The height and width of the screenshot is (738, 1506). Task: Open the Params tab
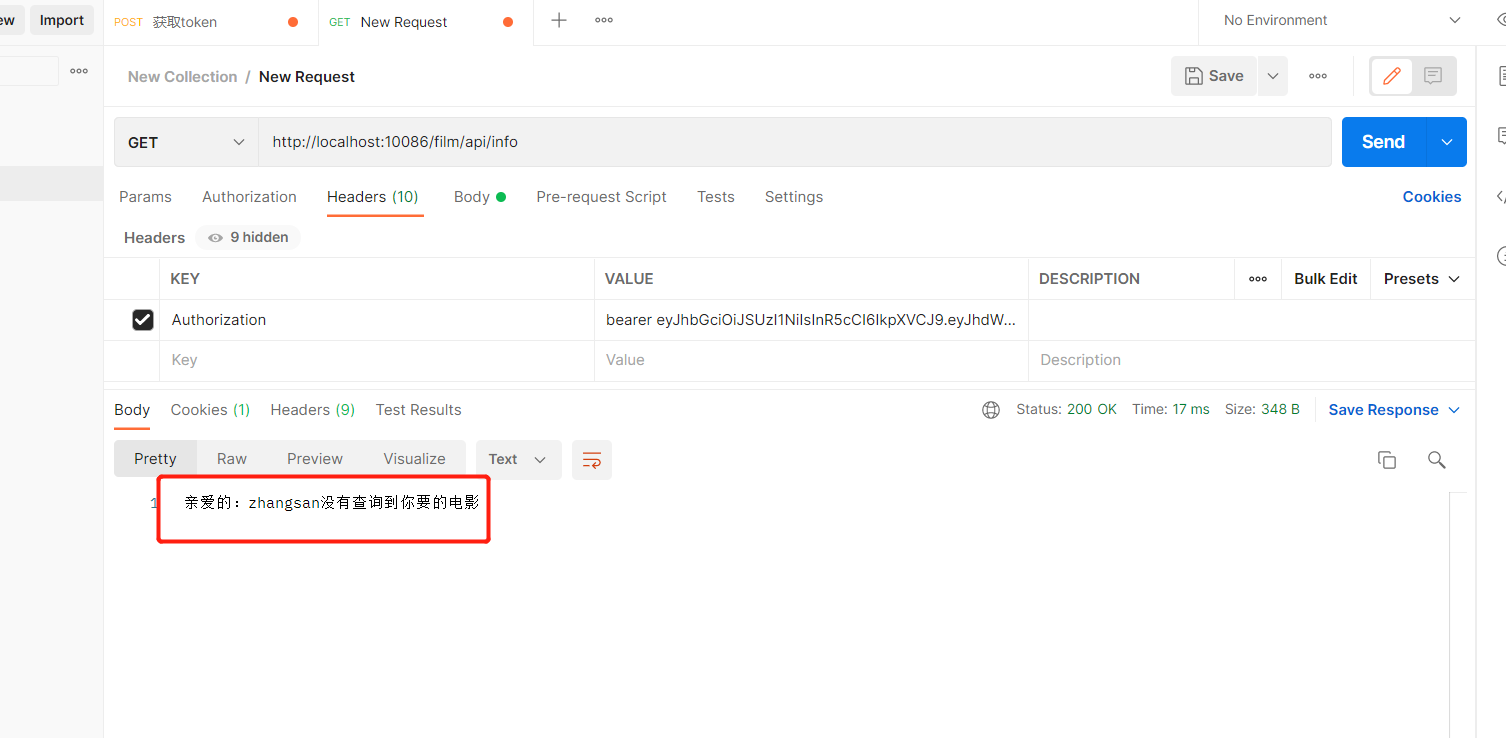tap(145, 197)
